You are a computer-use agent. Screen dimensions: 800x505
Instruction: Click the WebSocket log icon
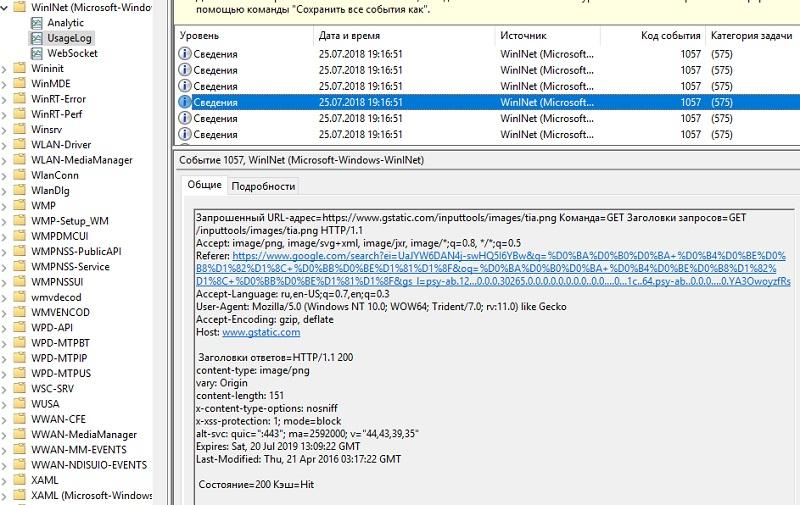(37, 54)
